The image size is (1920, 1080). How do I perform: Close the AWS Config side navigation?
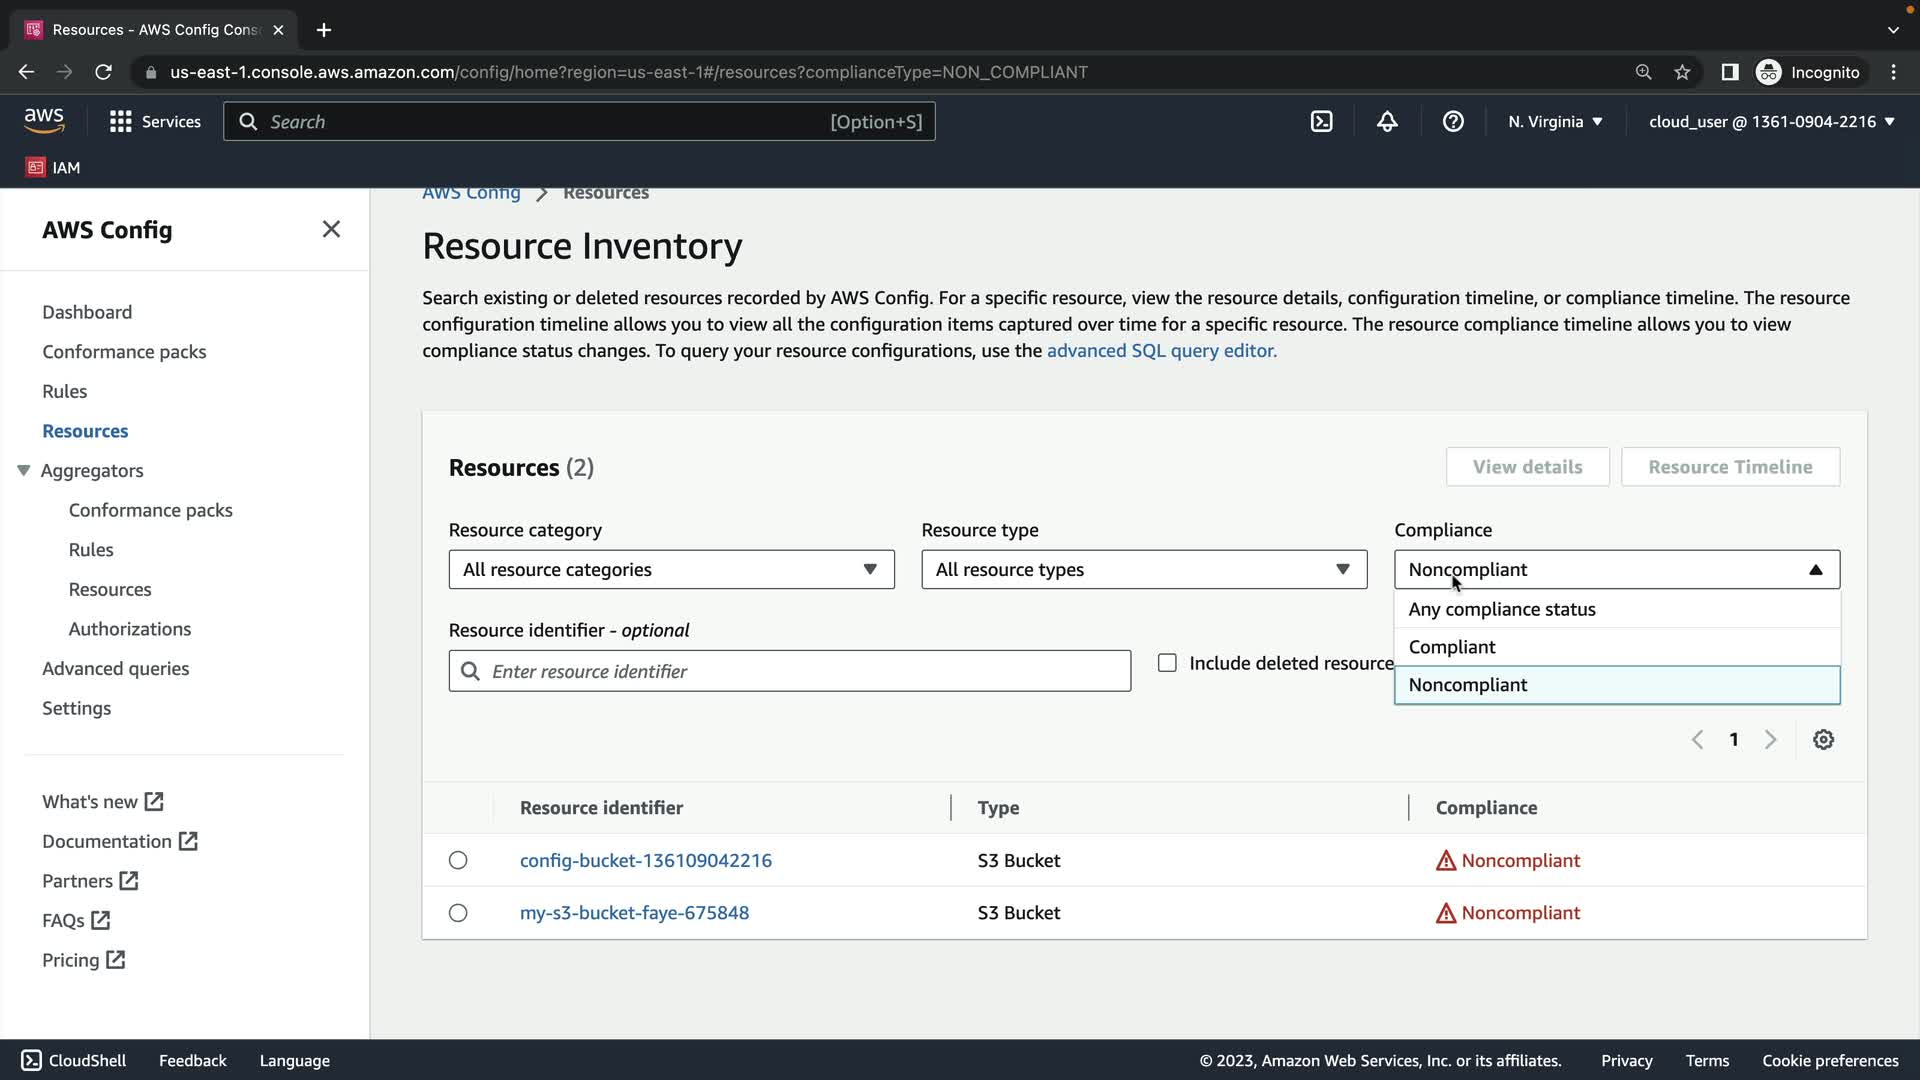point(331,229)
